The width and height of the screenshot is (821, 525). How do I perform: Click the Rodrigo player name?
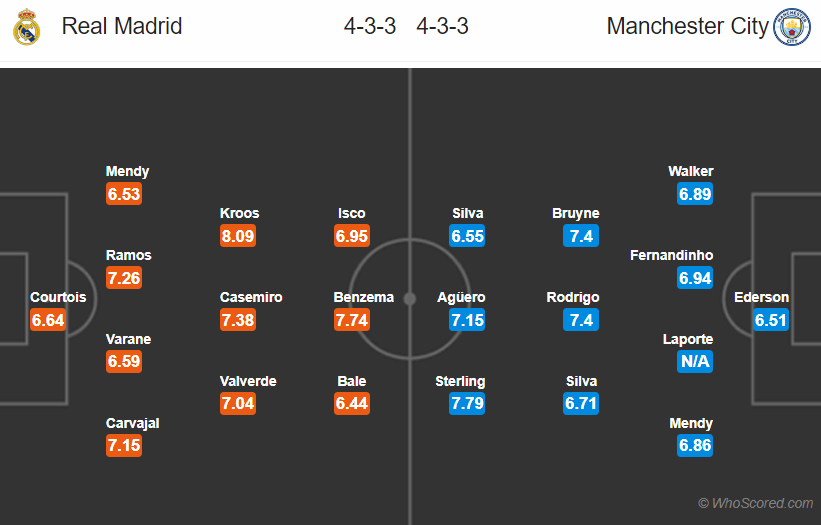(x=573, y=298)
